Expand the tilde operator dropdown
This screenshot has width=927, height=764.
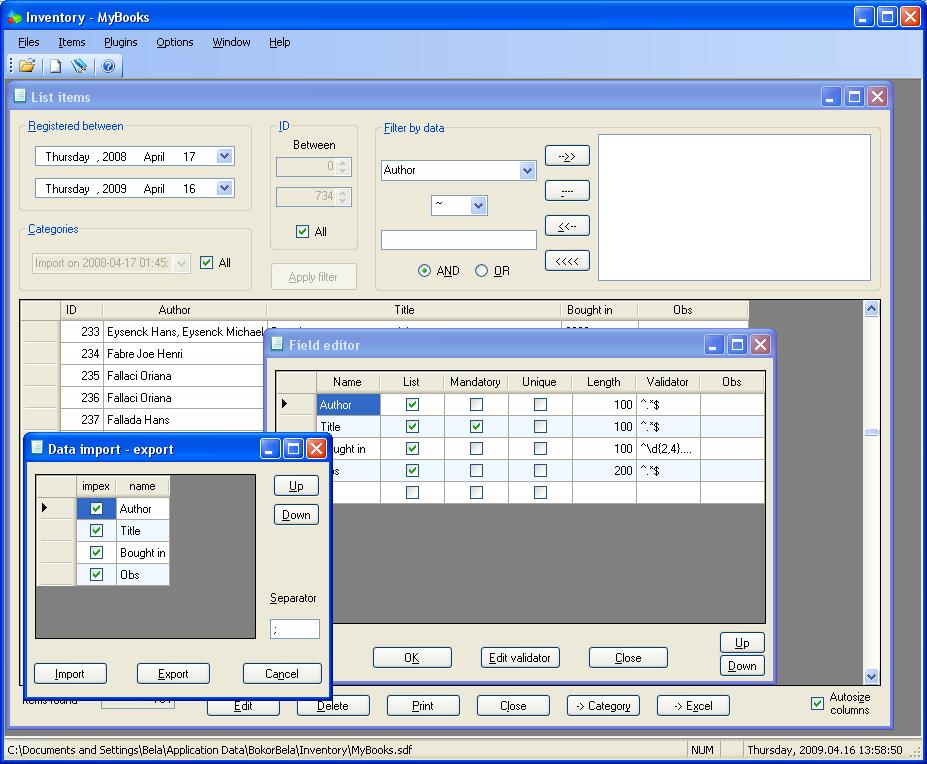click(478, 206)
